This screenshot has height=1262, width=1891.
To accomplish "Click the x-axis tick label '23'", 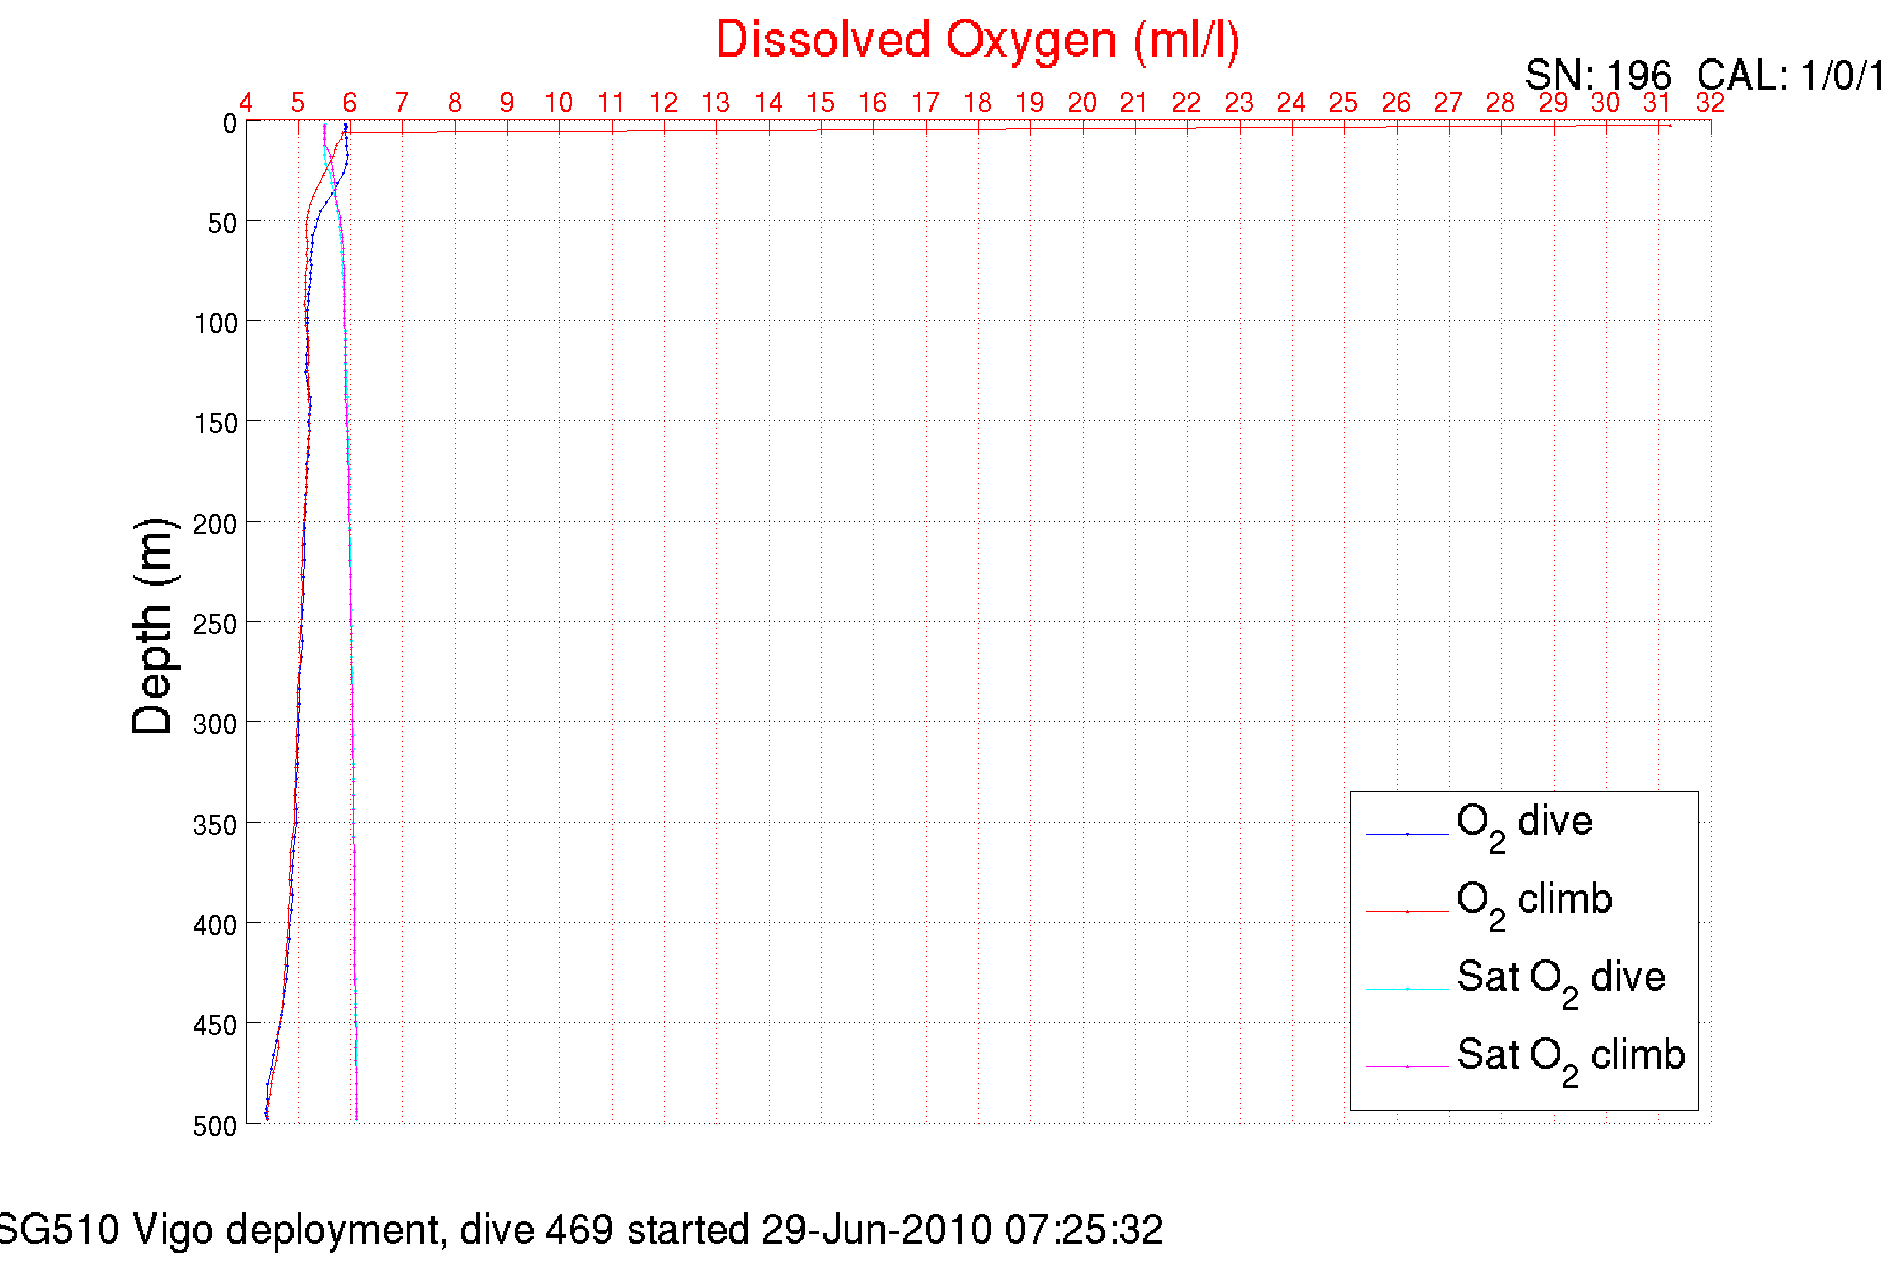I will tap(1239, 103).
